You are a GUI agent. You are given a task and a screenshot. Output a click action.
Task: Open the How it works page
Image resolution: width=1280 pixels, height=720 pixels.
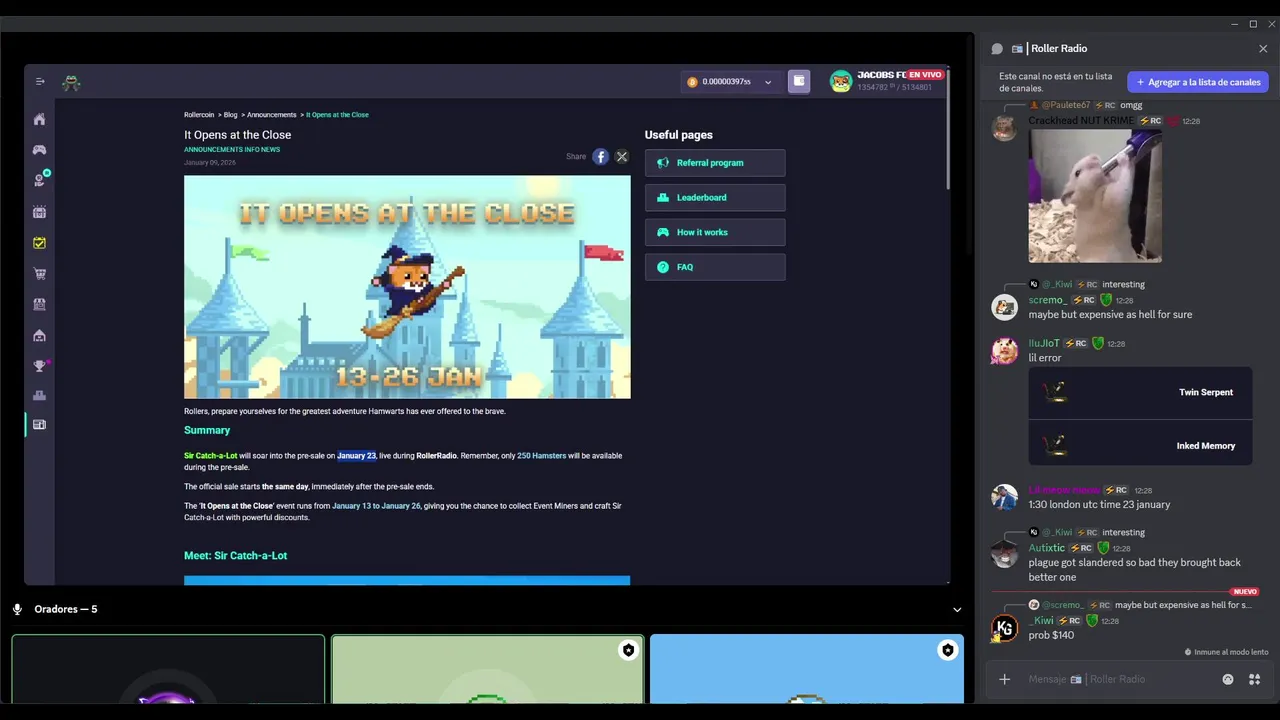click(715, 232)
